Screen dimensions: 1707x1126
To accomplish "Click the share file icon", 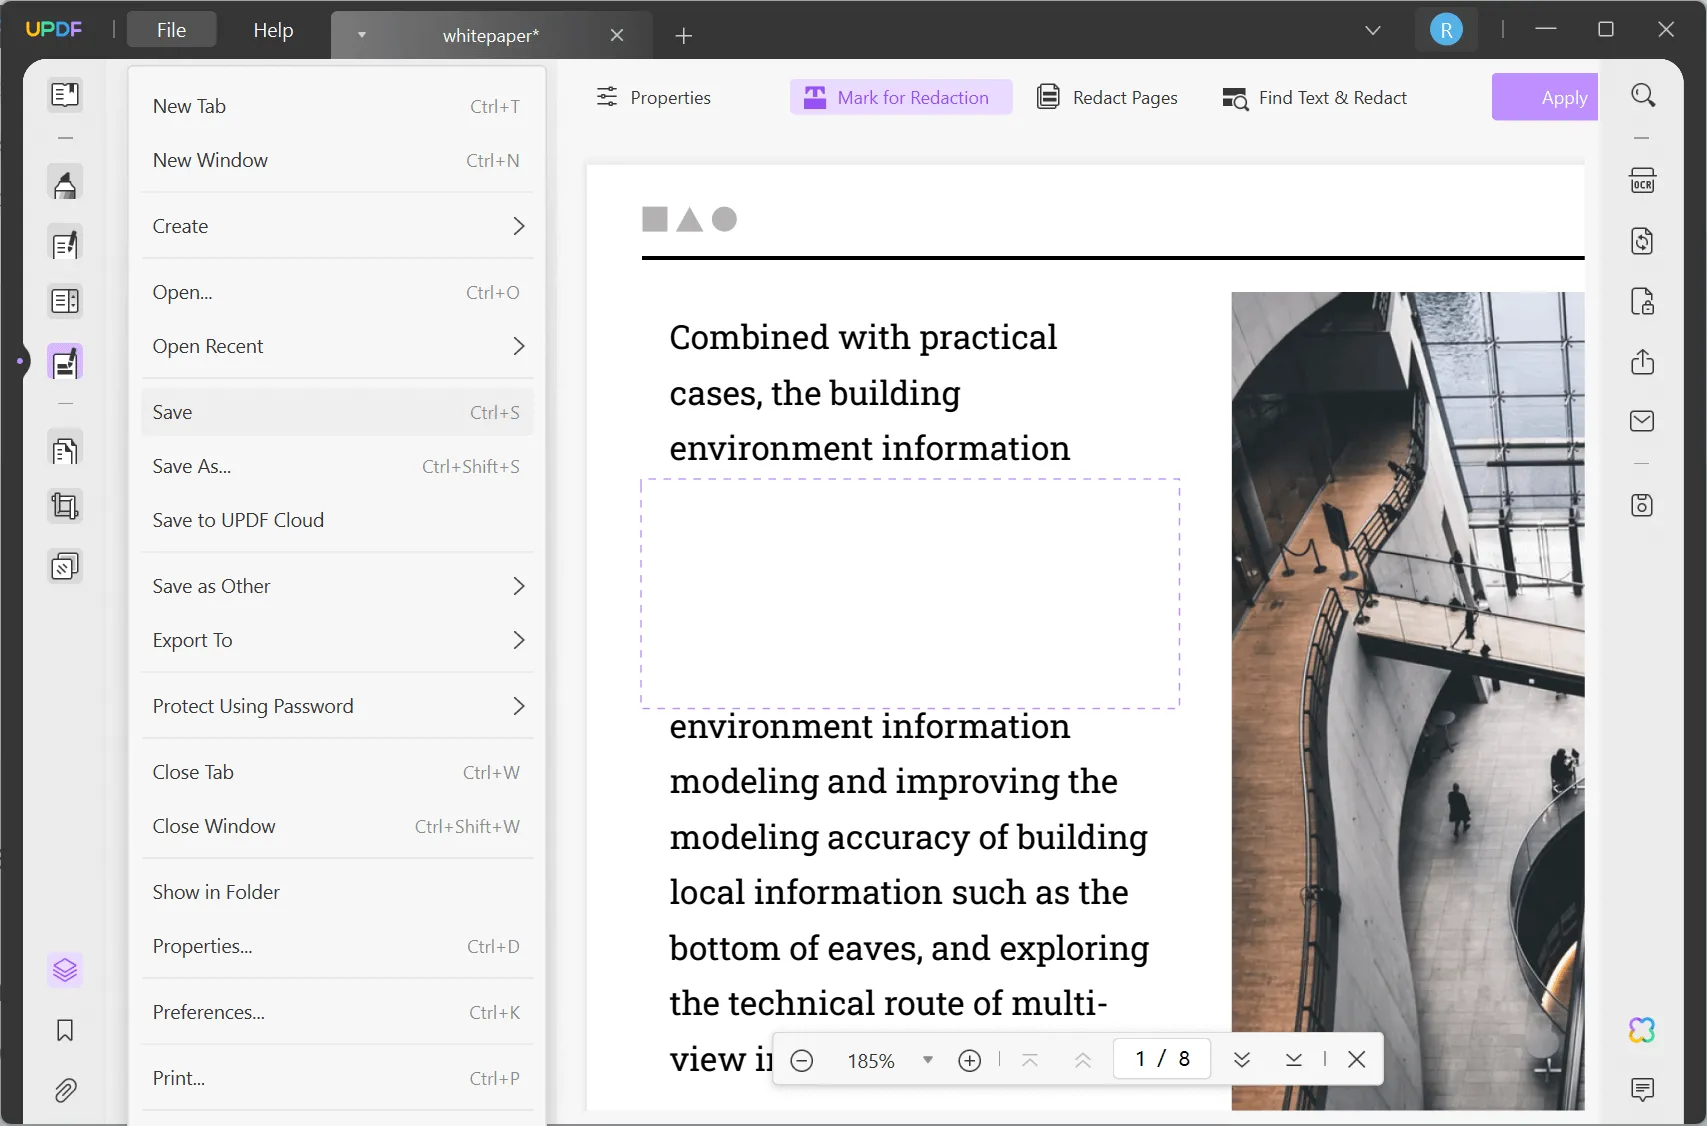I will pos(1642,362).
